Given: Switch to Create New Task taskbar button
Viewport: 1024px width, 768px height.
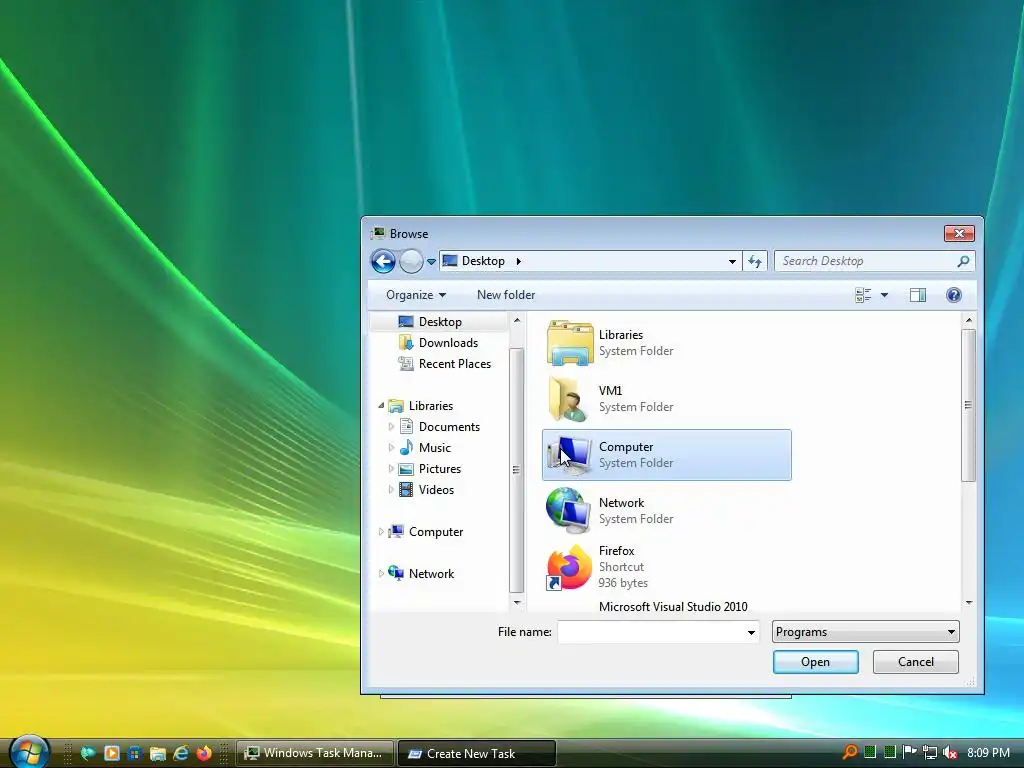Looking at the screenshot, I should coord(477,753).
